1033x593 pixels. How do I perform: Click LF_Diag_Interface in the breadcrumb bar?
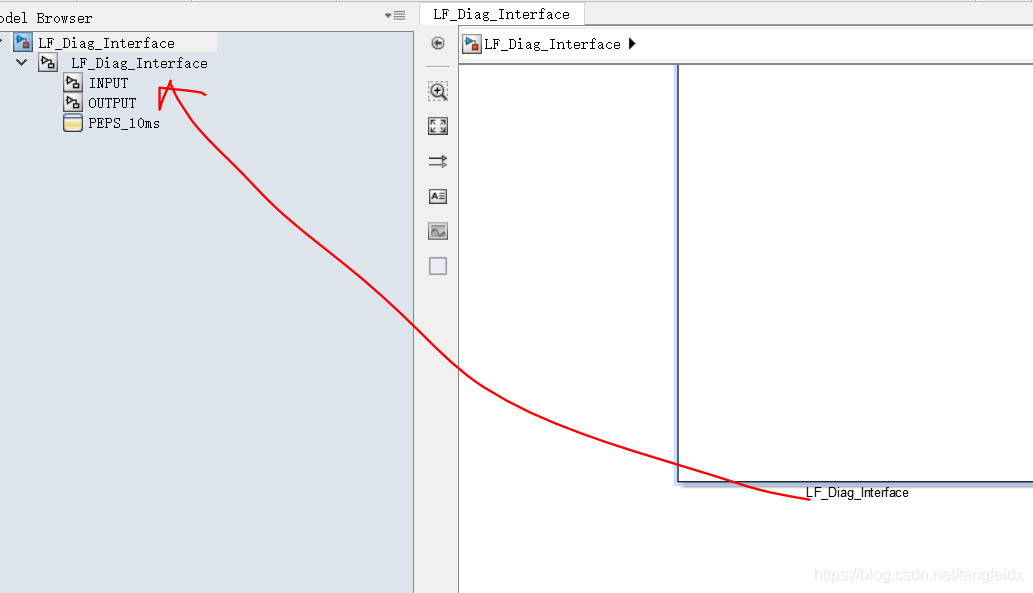[x=552, y=44]
